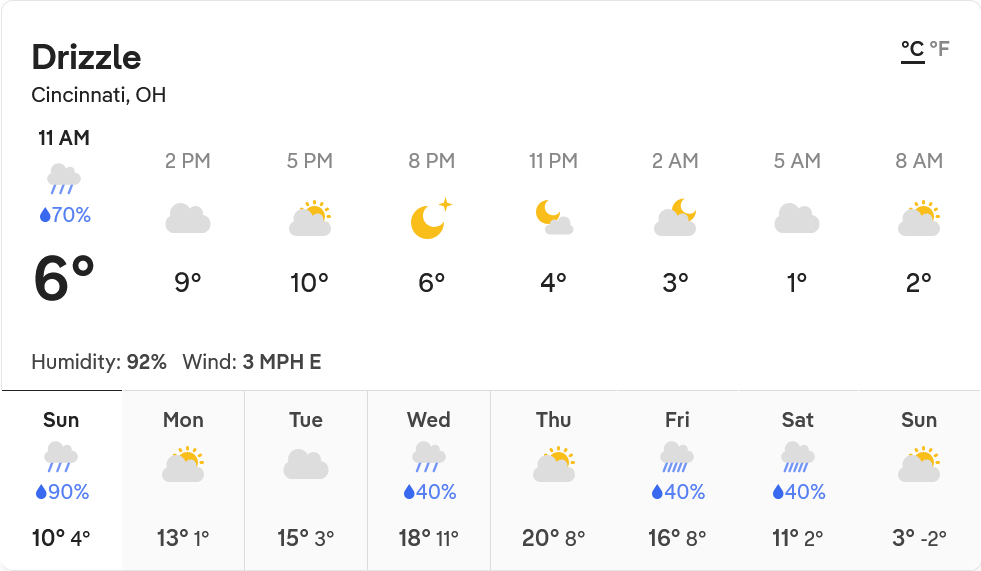Show Thursday's forecast
Viewport: 981px width, 571px height.
[553, 480]
